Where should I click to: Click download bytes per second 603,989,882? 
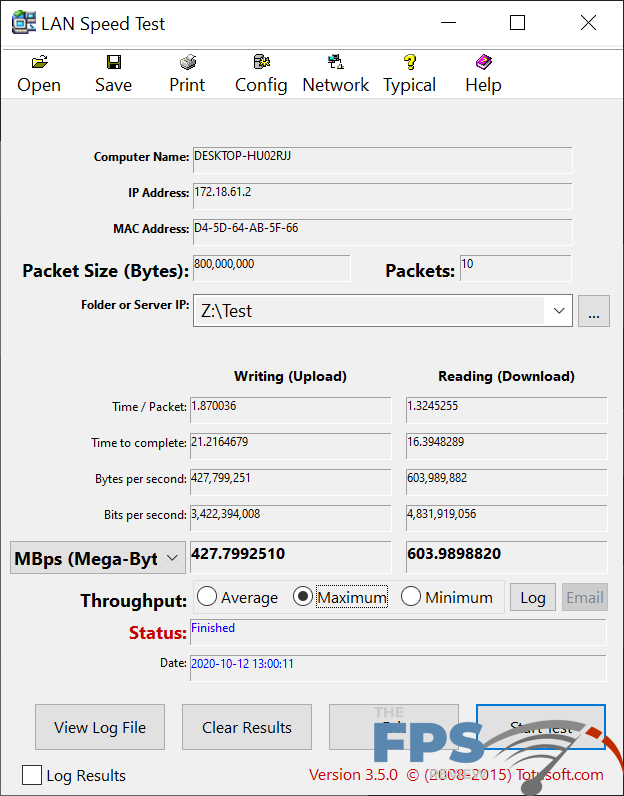coord(506,482)
